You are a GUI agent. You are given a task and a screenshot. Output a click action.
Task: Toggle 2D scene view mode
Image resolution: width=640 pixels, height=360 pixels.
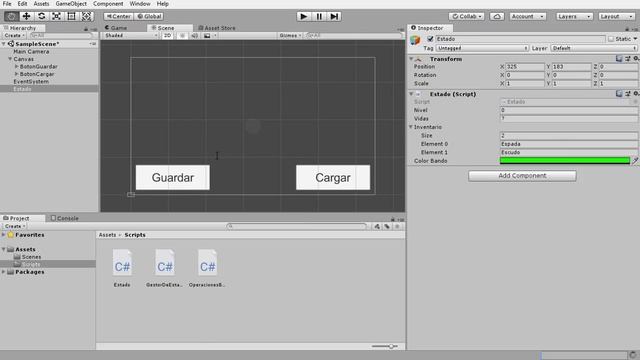coord(167,36)
